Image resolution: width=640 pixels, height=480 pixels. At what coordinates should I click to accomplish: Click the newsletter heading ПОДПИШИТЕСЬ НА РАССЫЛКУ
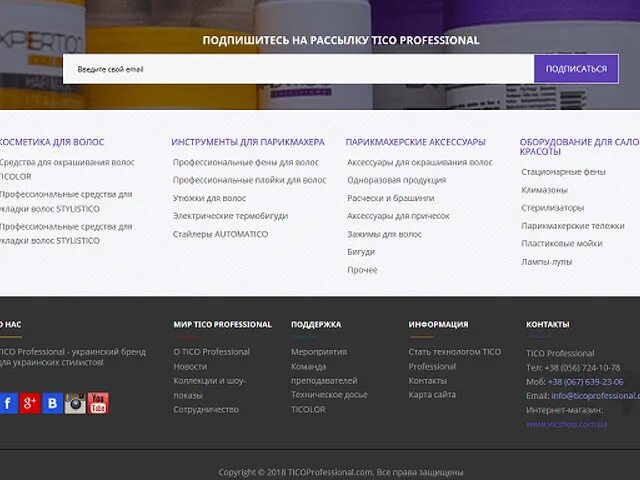click(341, 40)
